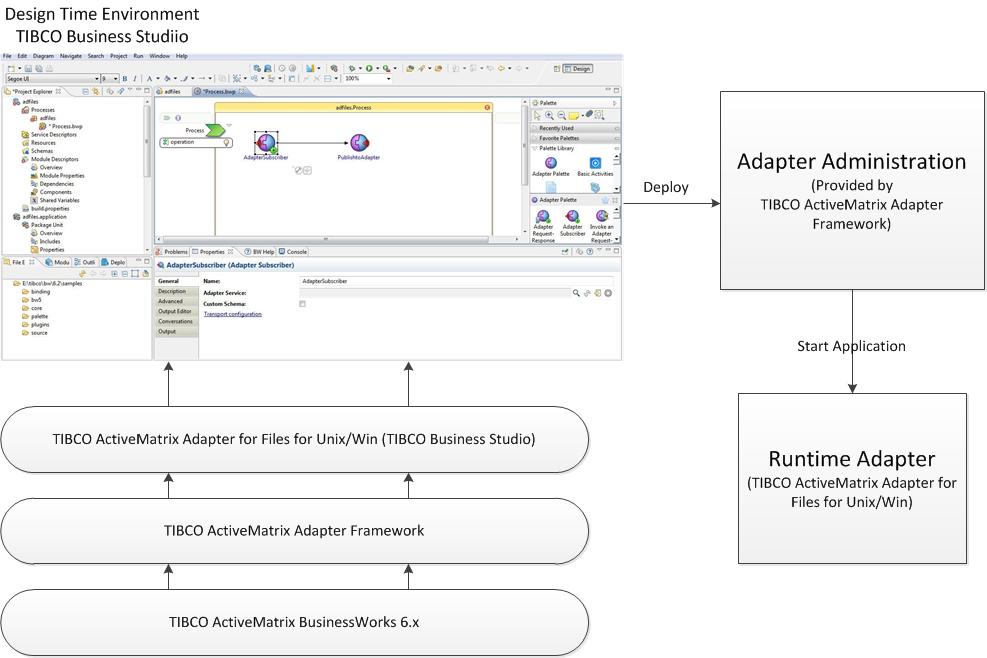Screen dimensions: 987x658
Task: Open the Console tab
Action: (x=293, y=252)
